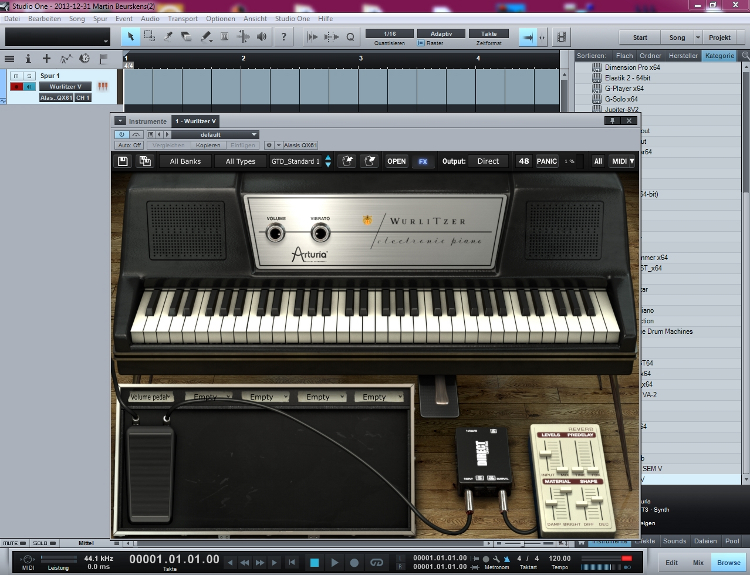Select the Listen (speaker) tool
Image resolution: width=750 pixels, height=575 pixels.
(x=262, y=36)
